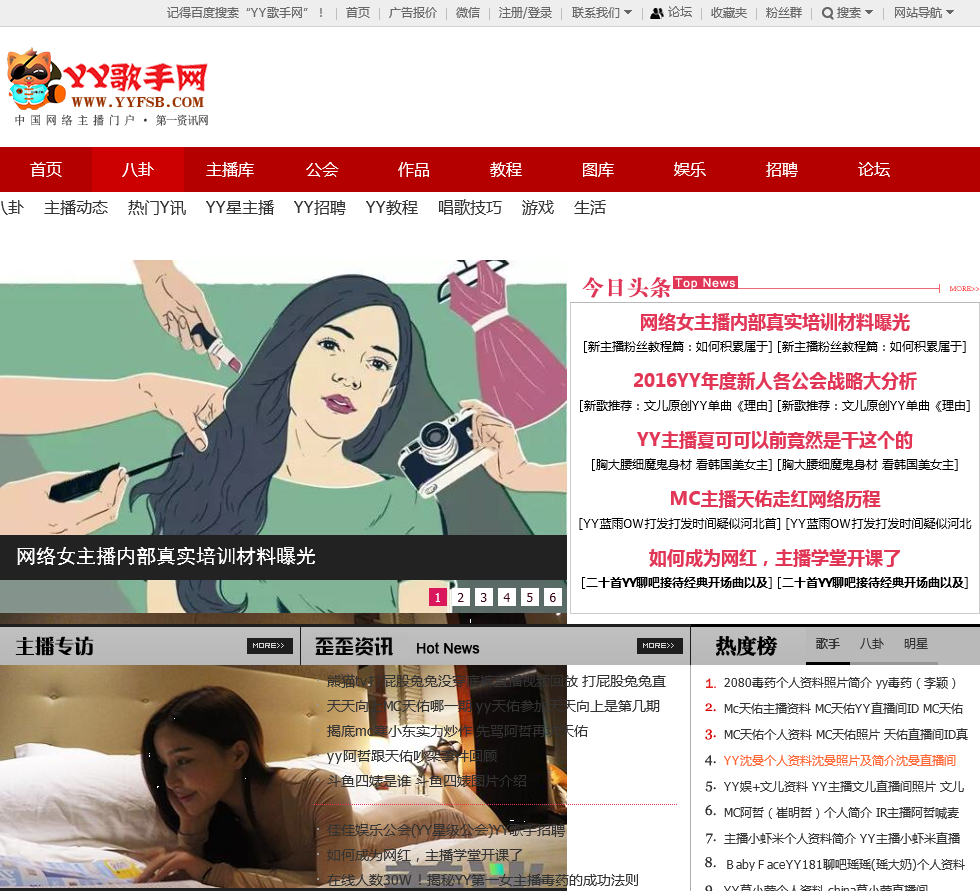Open news item 斗鱼四姨是谁
Screen dimensions: 980x891
click(x=427, y=781)
